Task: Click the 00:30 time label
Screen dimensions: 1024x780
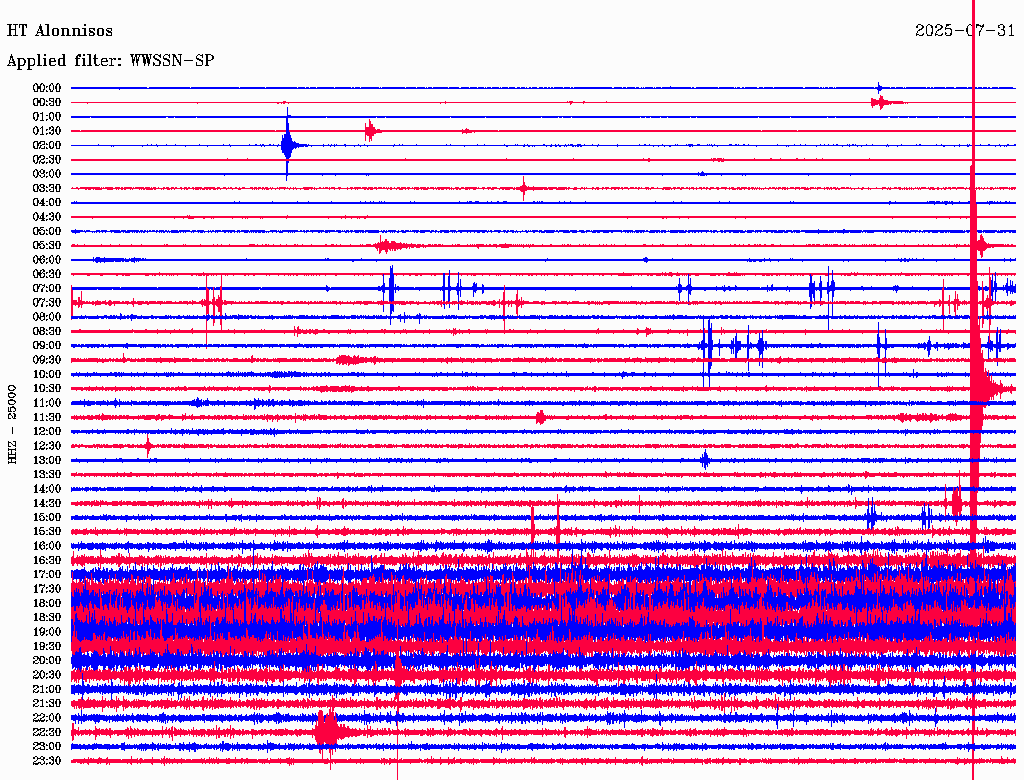Action: click(x=47, y=102)
